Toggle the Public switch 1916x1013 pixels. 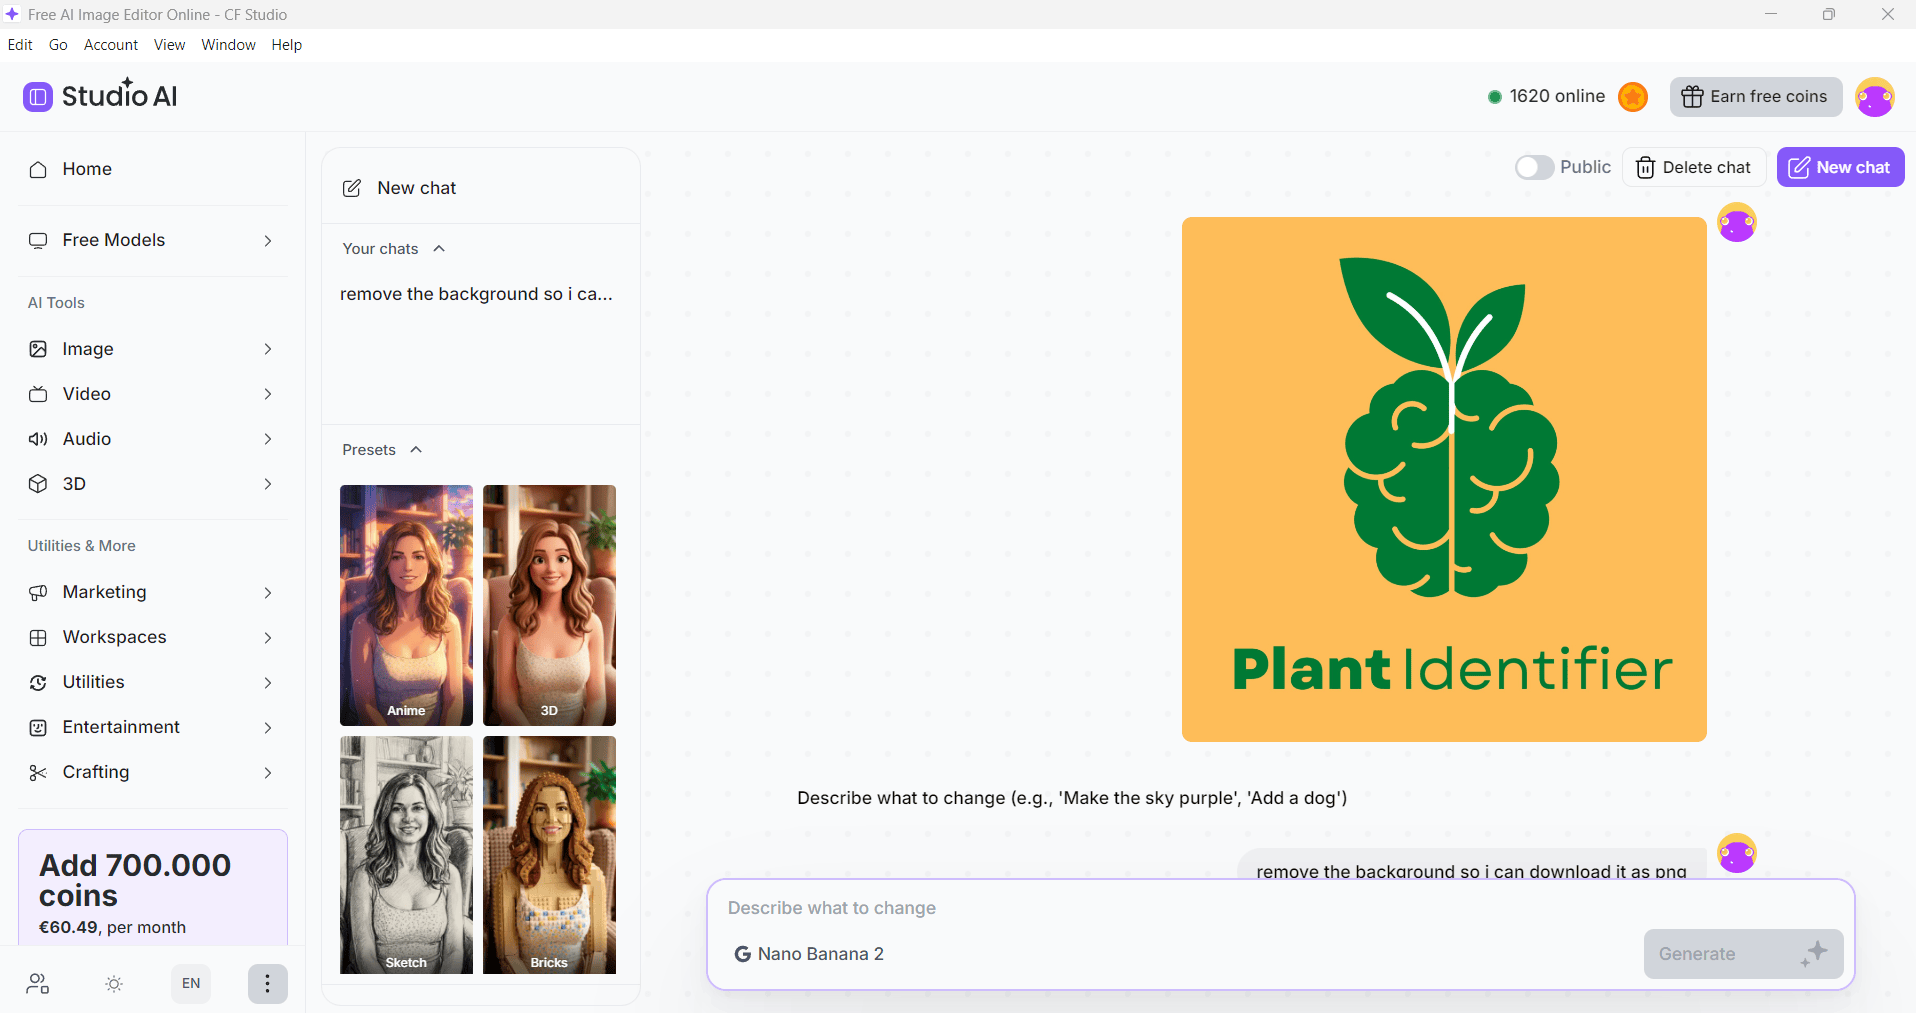(1534, 167)
